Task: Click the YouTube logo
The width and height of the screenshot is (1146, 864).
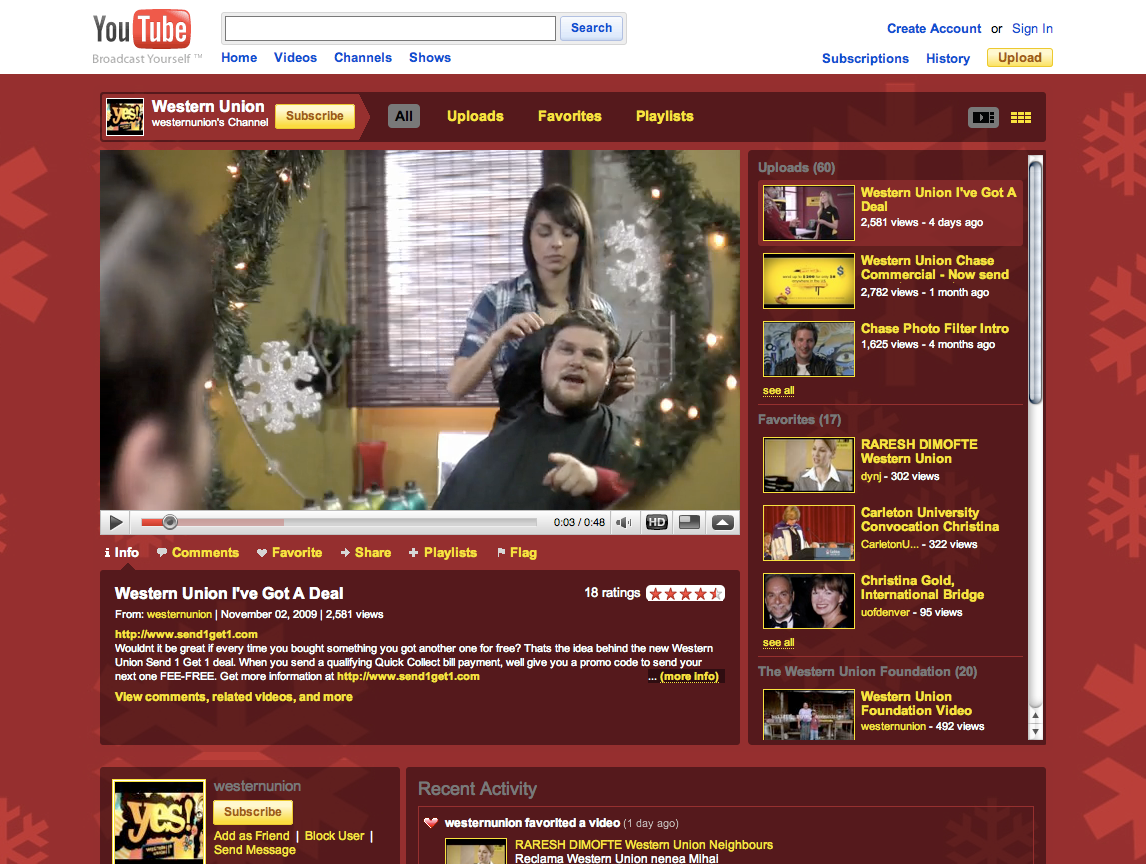Action: [142, 30]
